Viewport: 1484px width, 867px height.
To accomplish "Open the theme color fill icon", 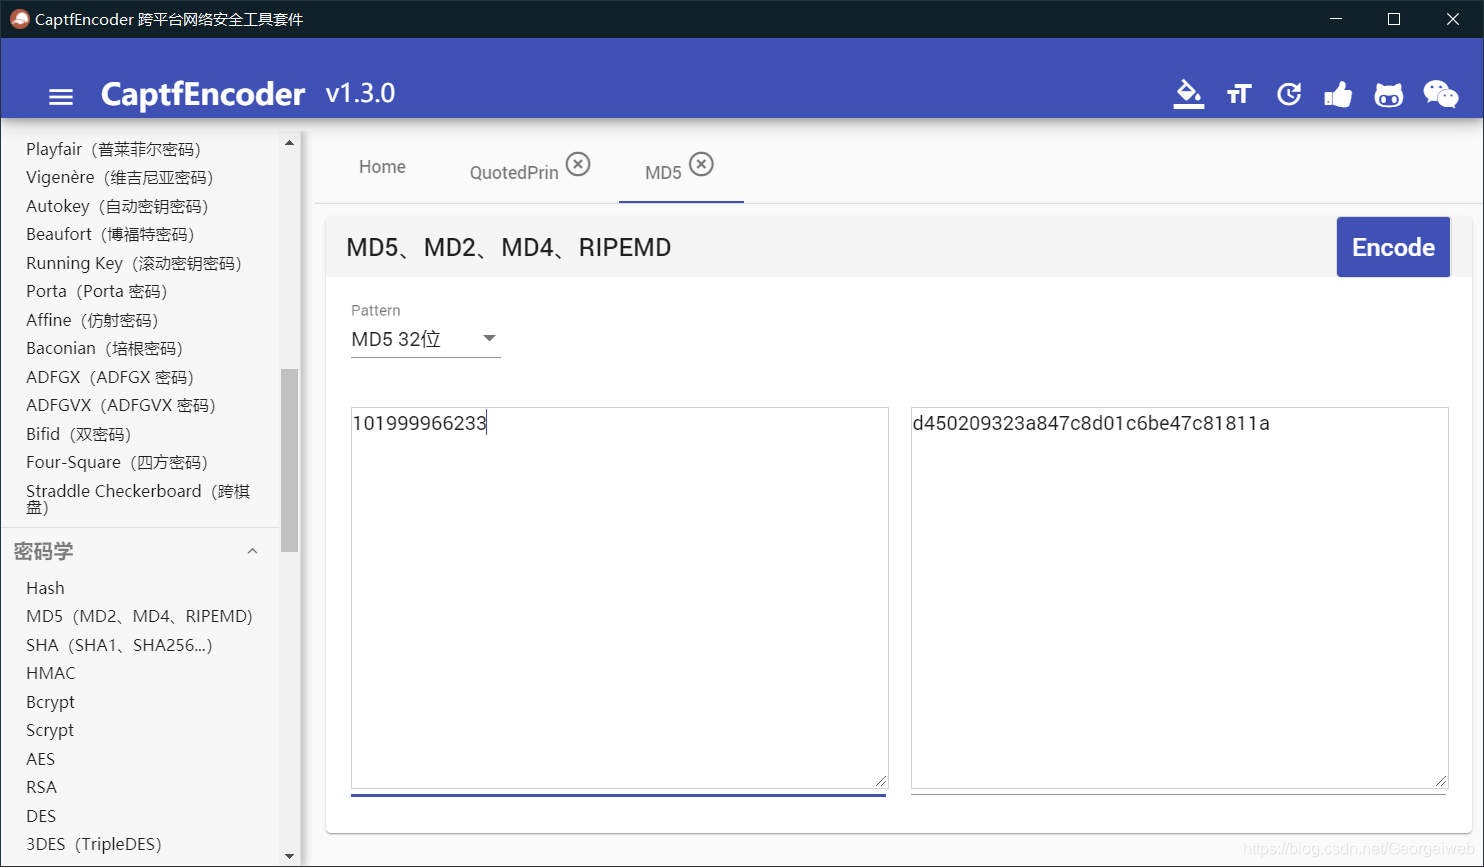I will [1188, 94].
